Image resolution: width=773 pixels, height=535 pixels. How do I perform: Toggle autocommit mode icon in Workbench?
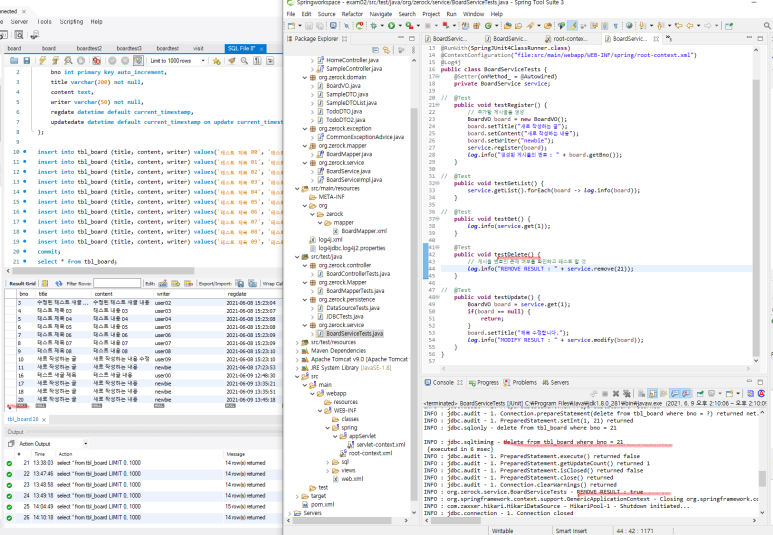tap(139, 61)
